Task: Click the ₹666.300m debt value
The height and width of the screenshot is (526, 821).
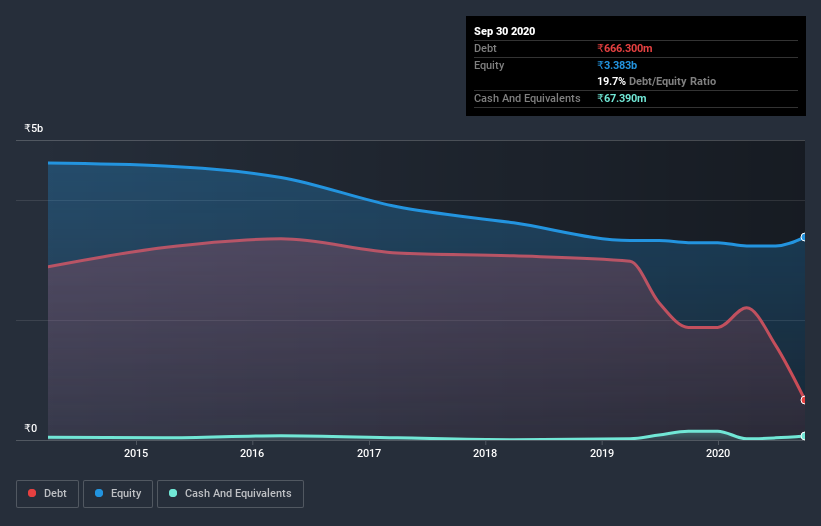Action: (625, 48)
